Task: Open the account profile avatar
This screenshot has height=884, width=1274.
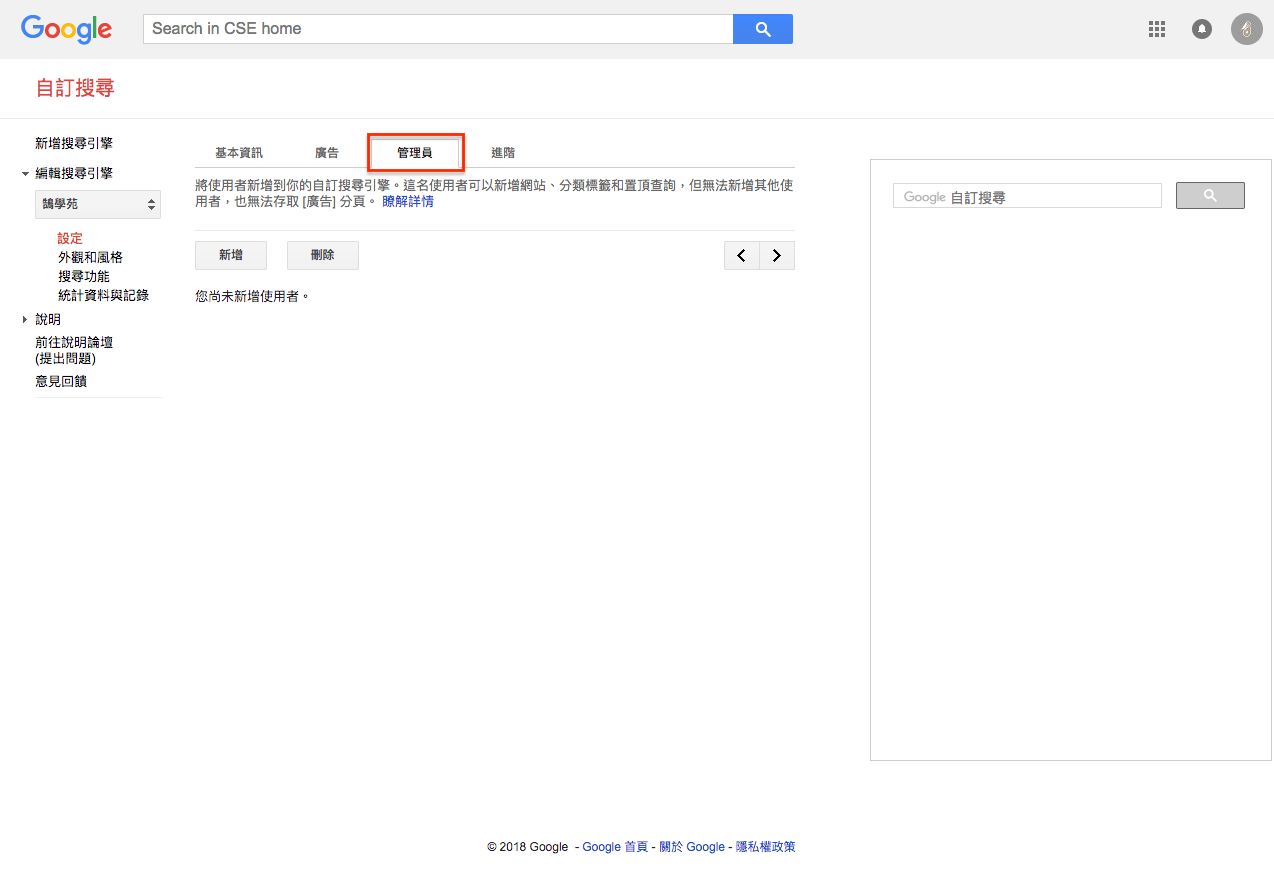Action: tap(1246, 29)
